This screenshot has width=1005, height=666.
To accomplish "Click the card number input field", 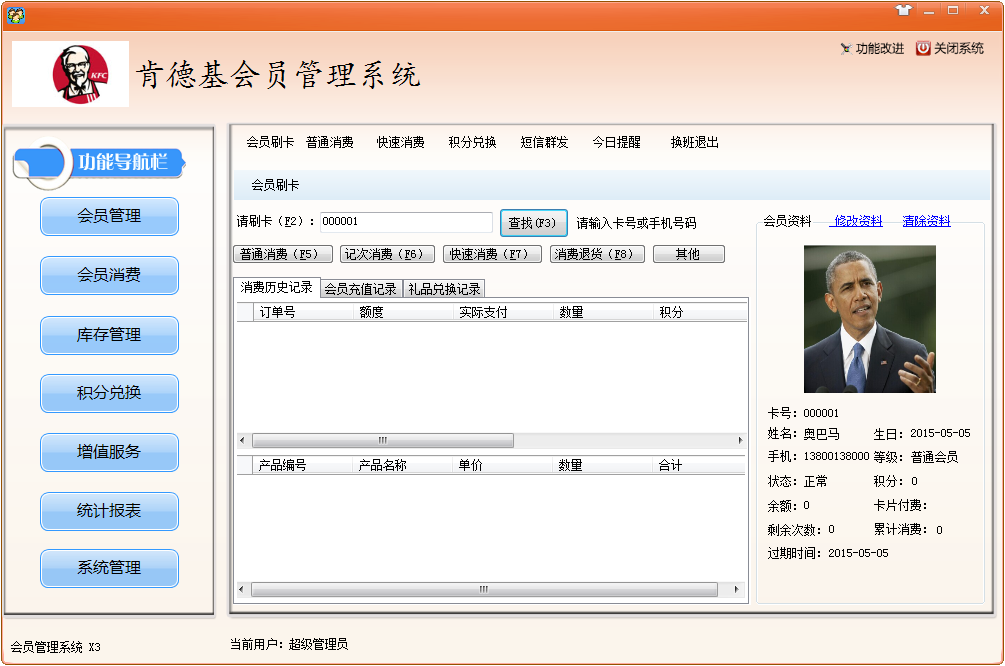I will coord(406,222).
